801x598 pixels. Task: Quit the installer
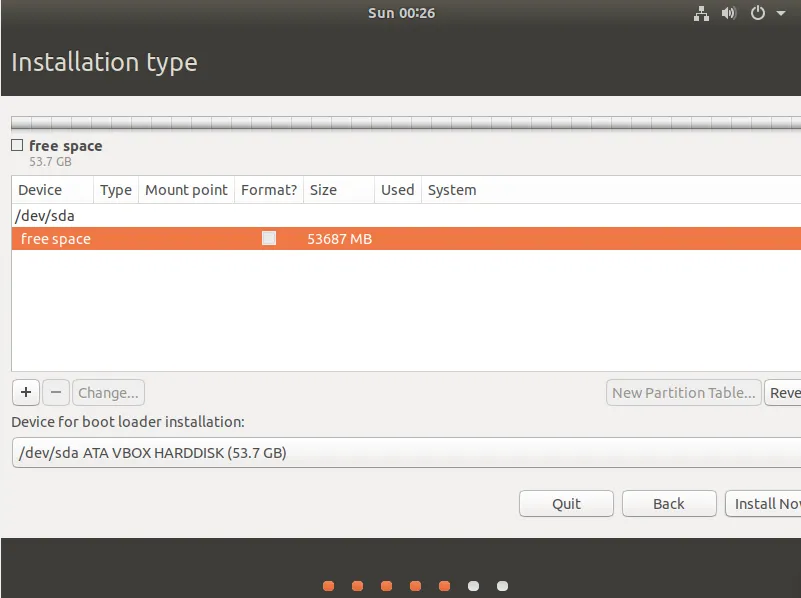565,503
